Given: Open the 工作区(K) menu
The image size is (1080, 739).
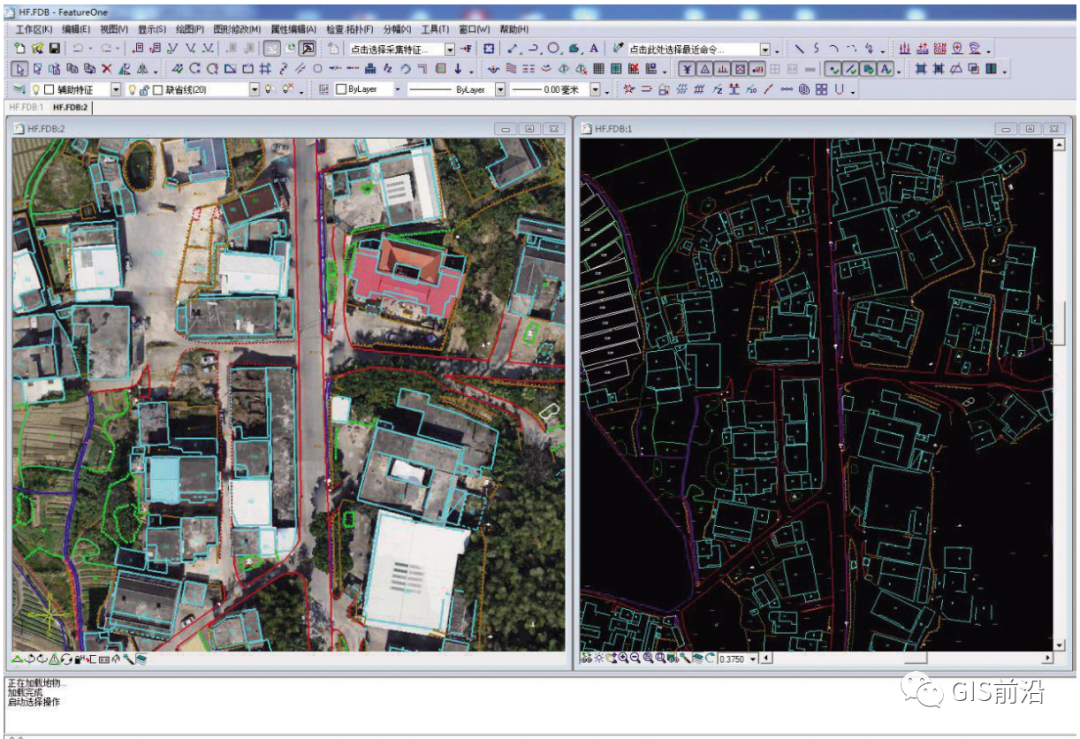Looking at the screenshot, I should pos(34,29).
